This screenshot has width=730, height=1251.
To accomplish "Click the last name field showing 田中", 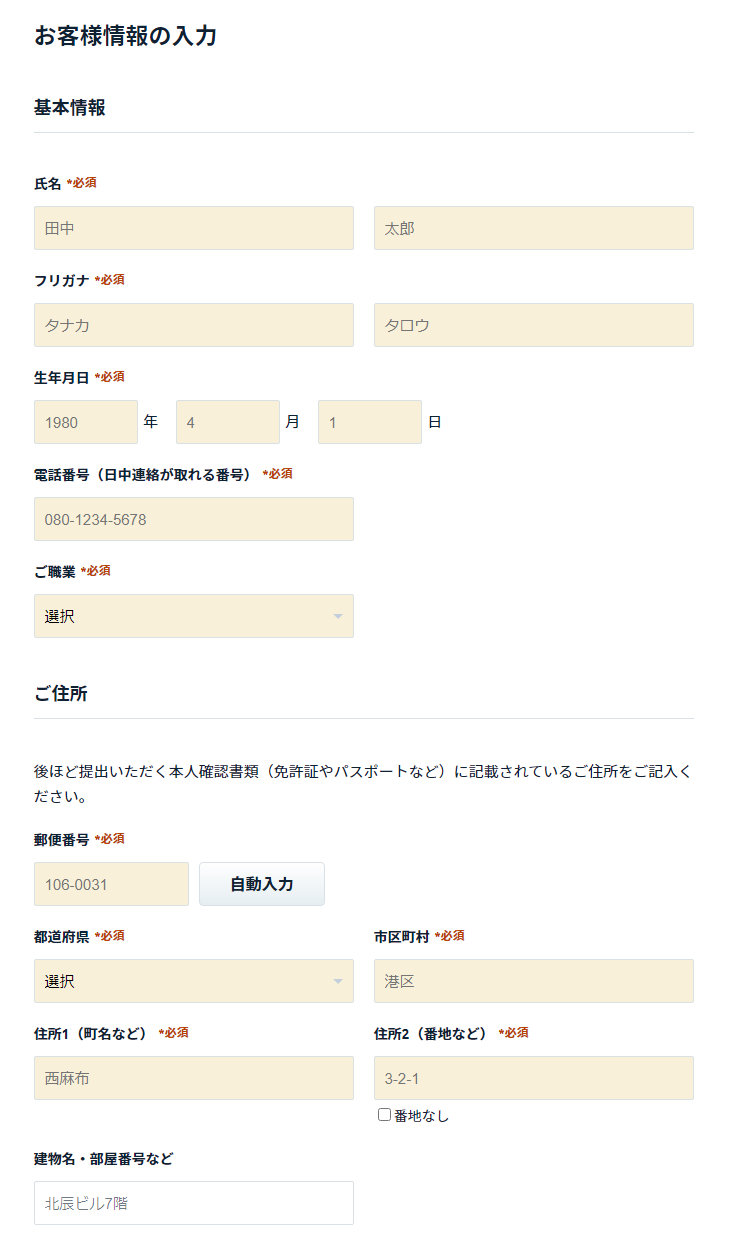I will tap(194, 228).
